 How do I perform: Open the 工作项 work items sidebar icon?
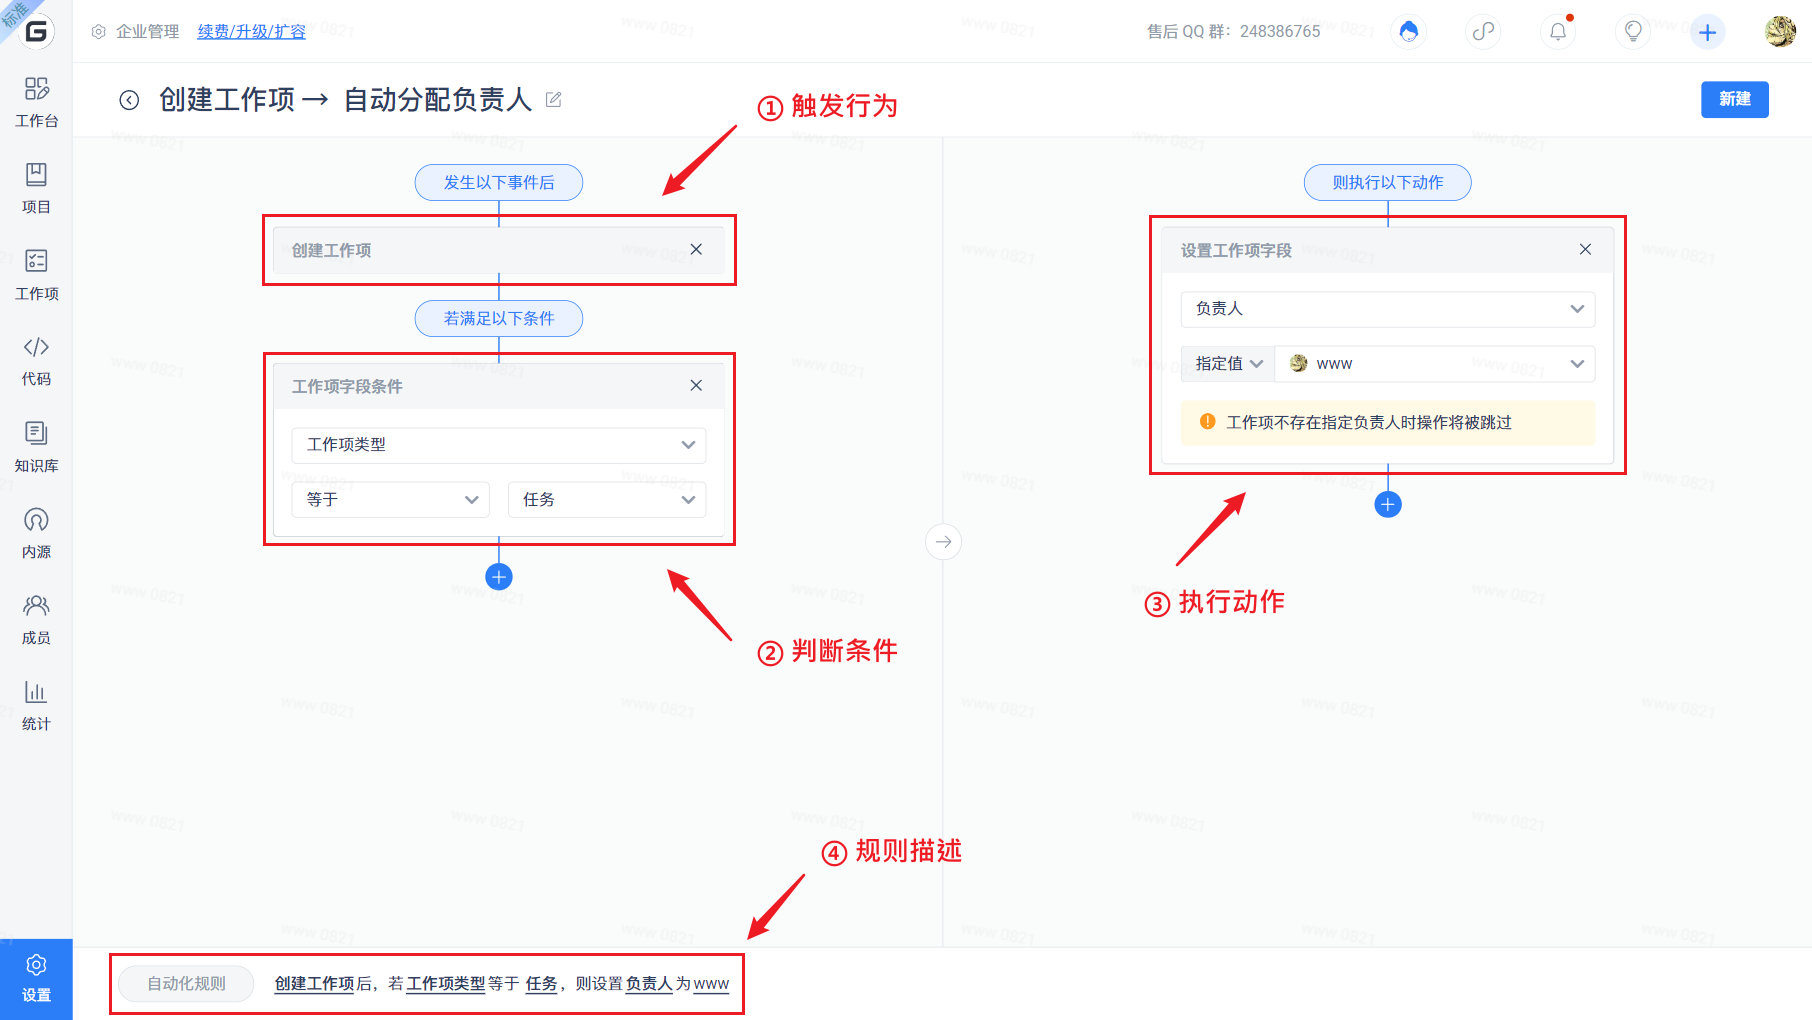pyautogui.click(x=36, y=275)
